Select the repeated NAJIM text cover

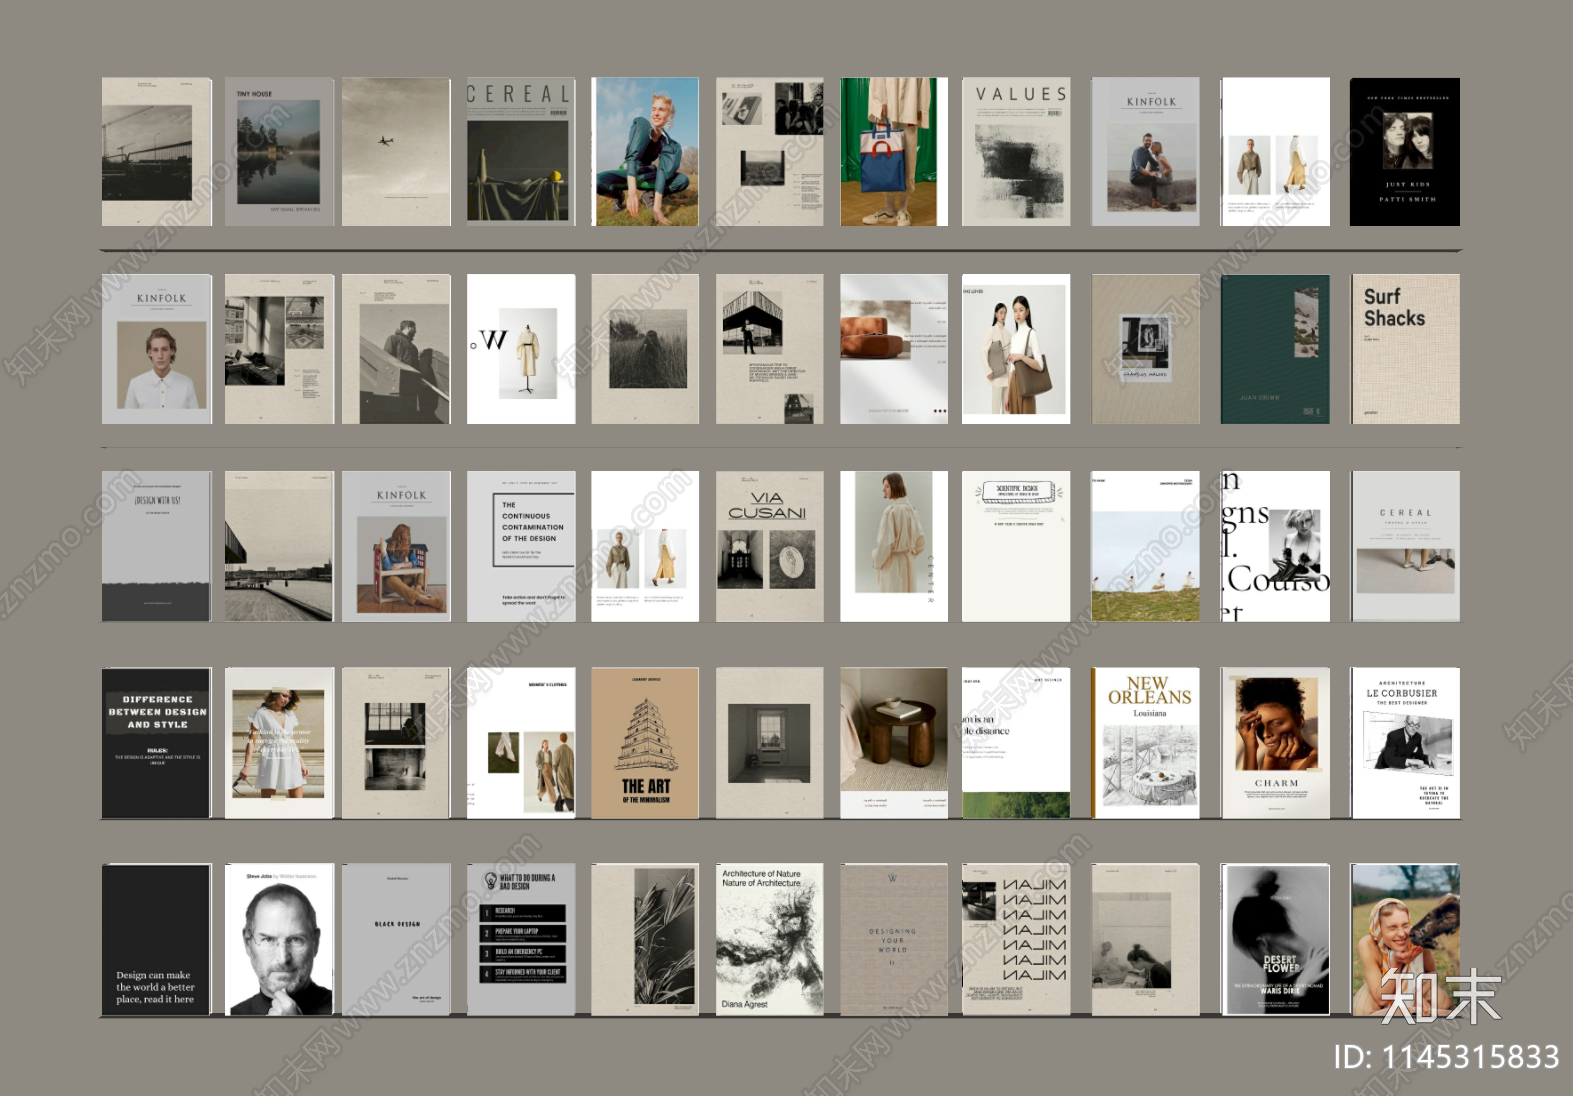tap(1016, 940)
